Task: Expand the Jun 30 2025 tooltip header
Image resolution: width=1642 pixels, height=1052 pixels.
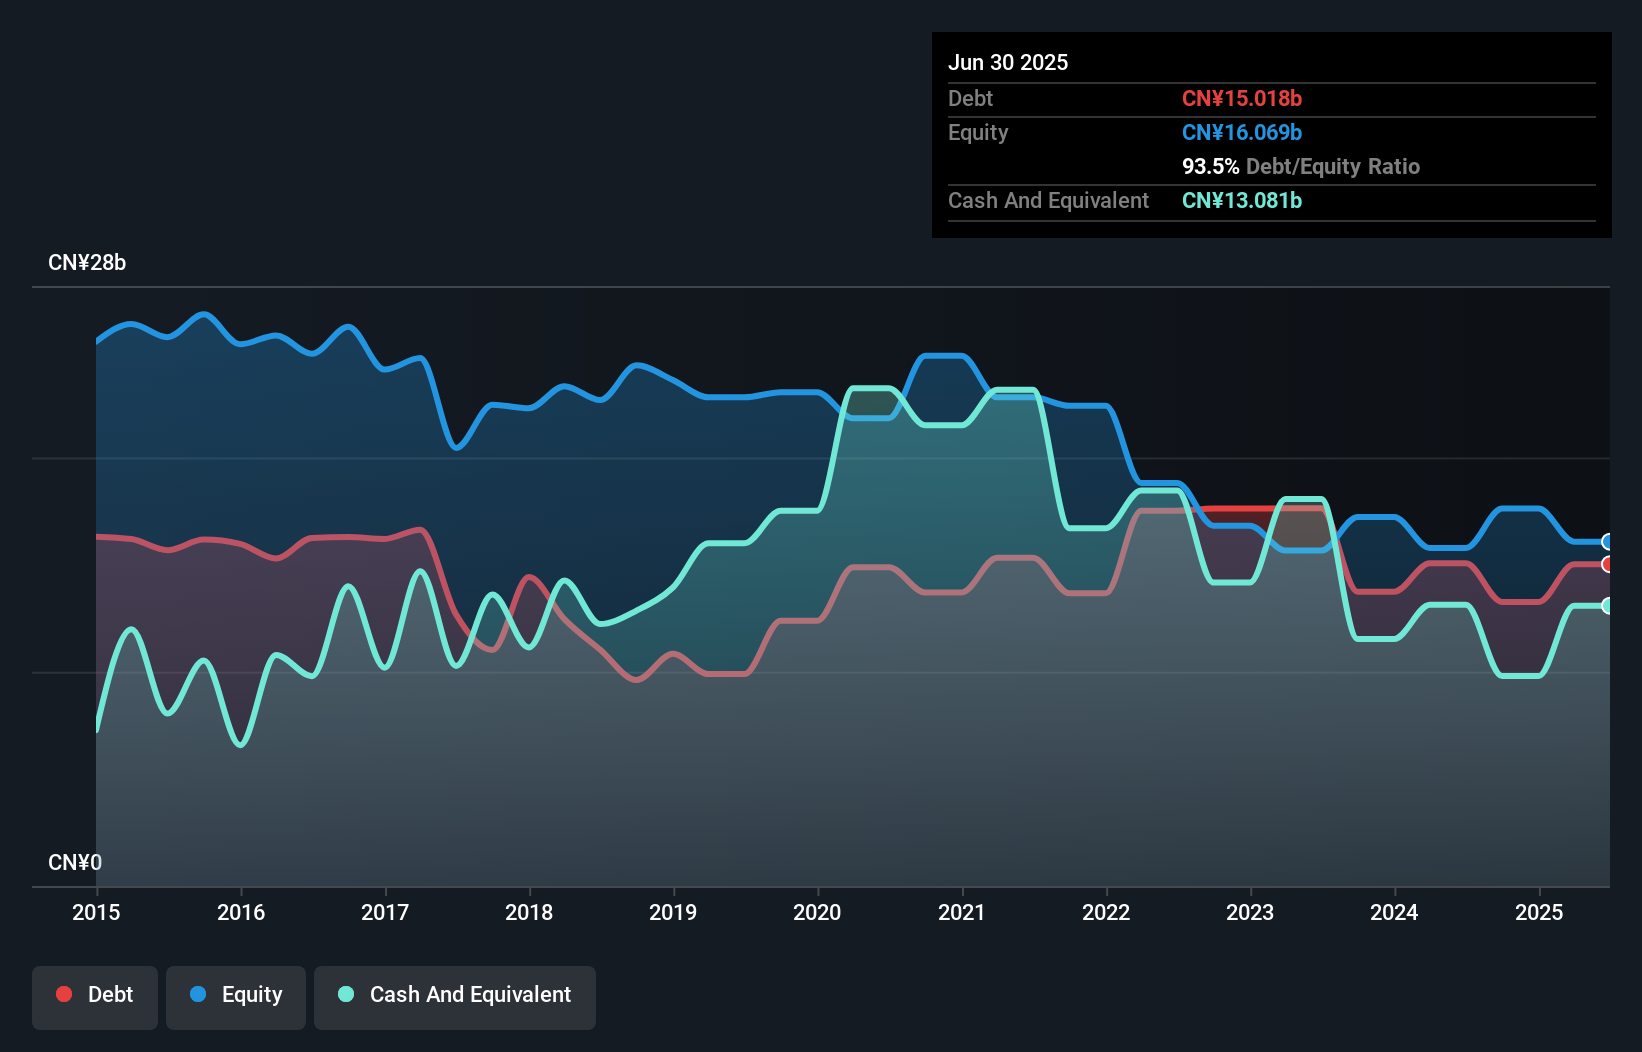Action: (1008, 62)
